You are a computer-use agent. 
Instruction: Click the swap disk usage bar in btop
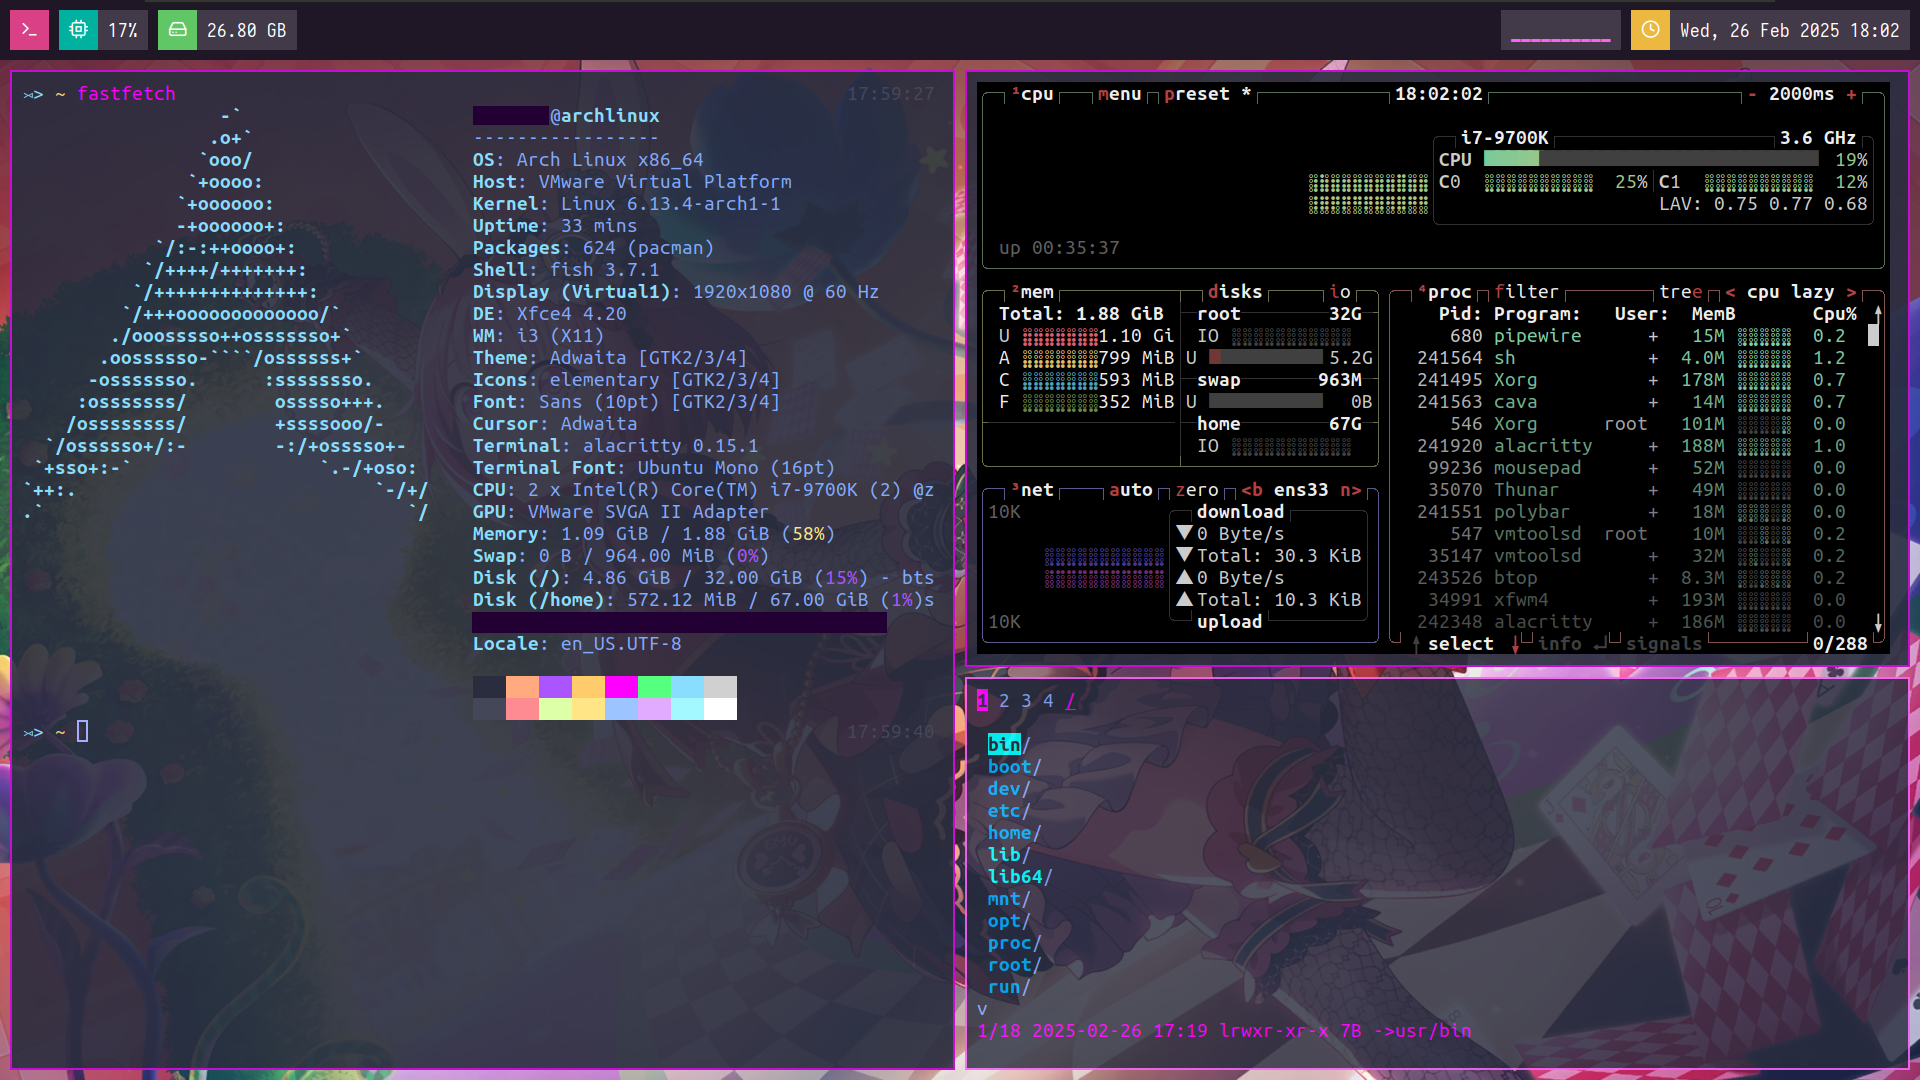point(1265,401)
